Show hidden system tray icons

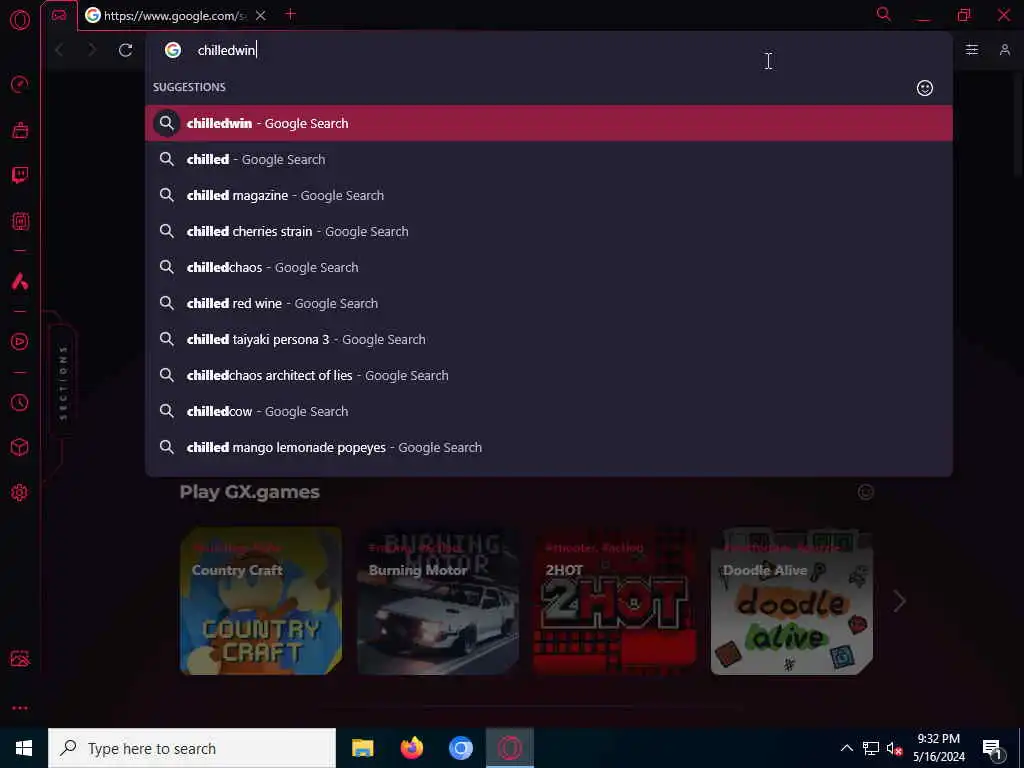846,748
